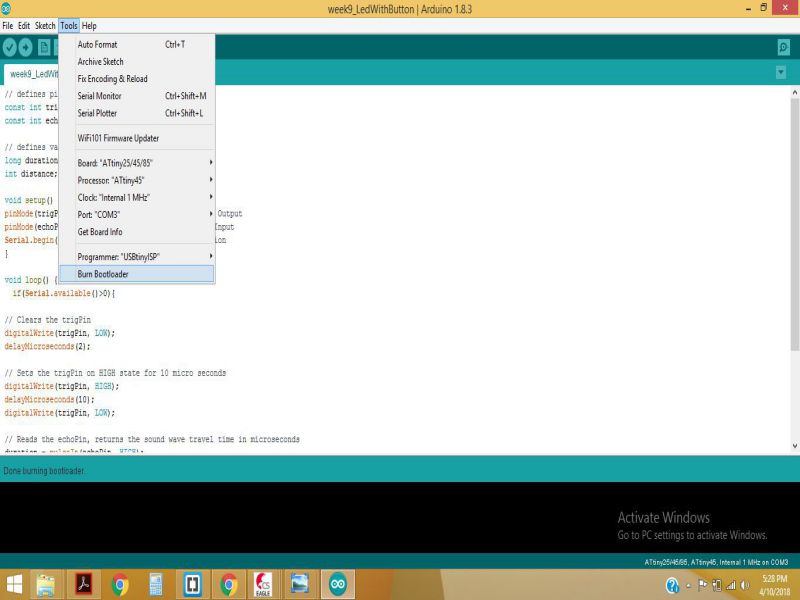Show hidden tray icons arrow

coord(689,586)
